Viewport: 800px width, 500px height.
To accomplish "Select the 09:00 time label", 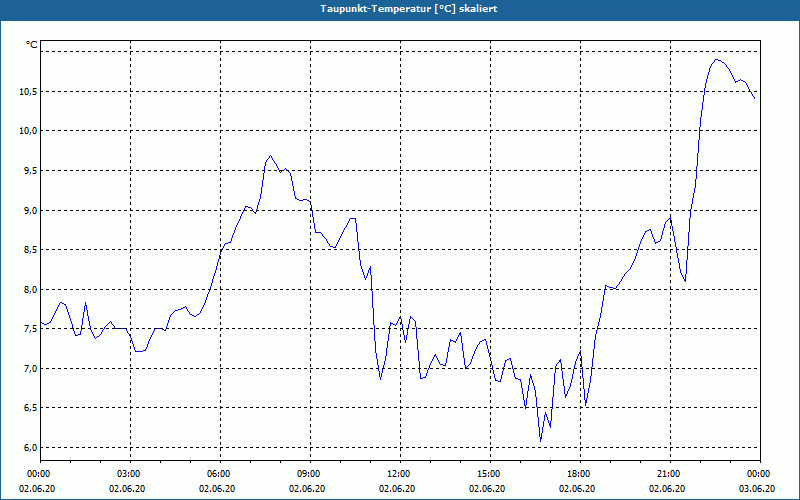I will click(x=310, y=474).
